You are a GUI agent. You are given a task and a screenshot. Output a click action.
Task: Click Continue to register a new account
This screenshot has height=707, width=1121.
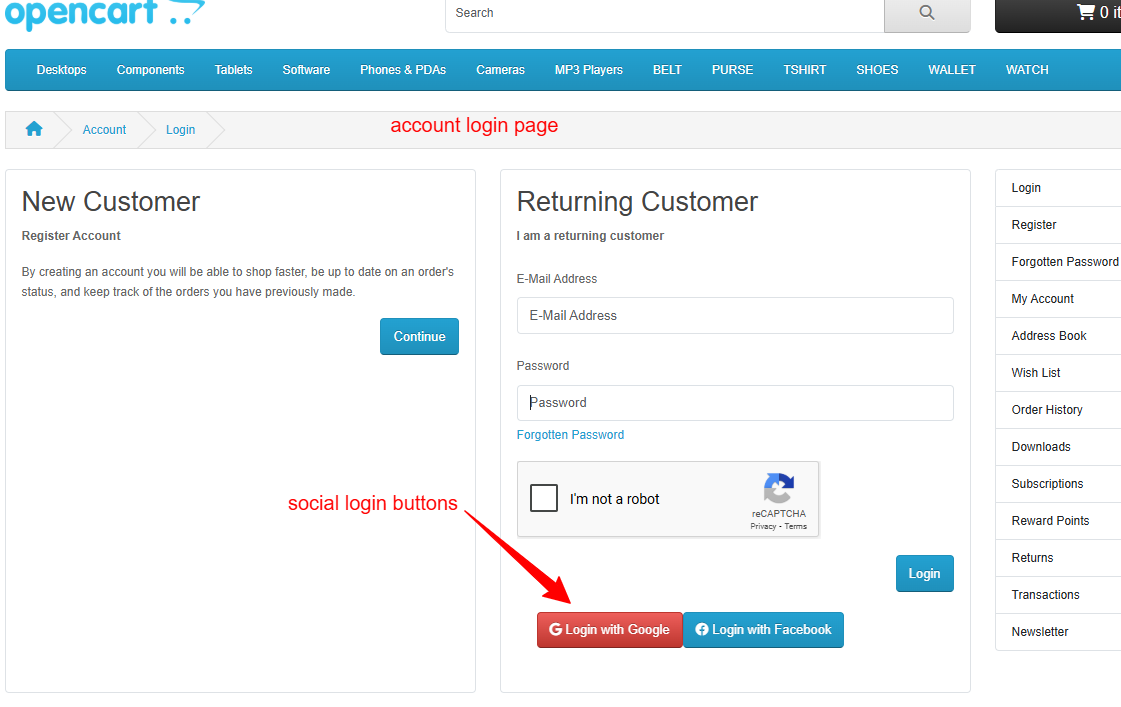419,336
